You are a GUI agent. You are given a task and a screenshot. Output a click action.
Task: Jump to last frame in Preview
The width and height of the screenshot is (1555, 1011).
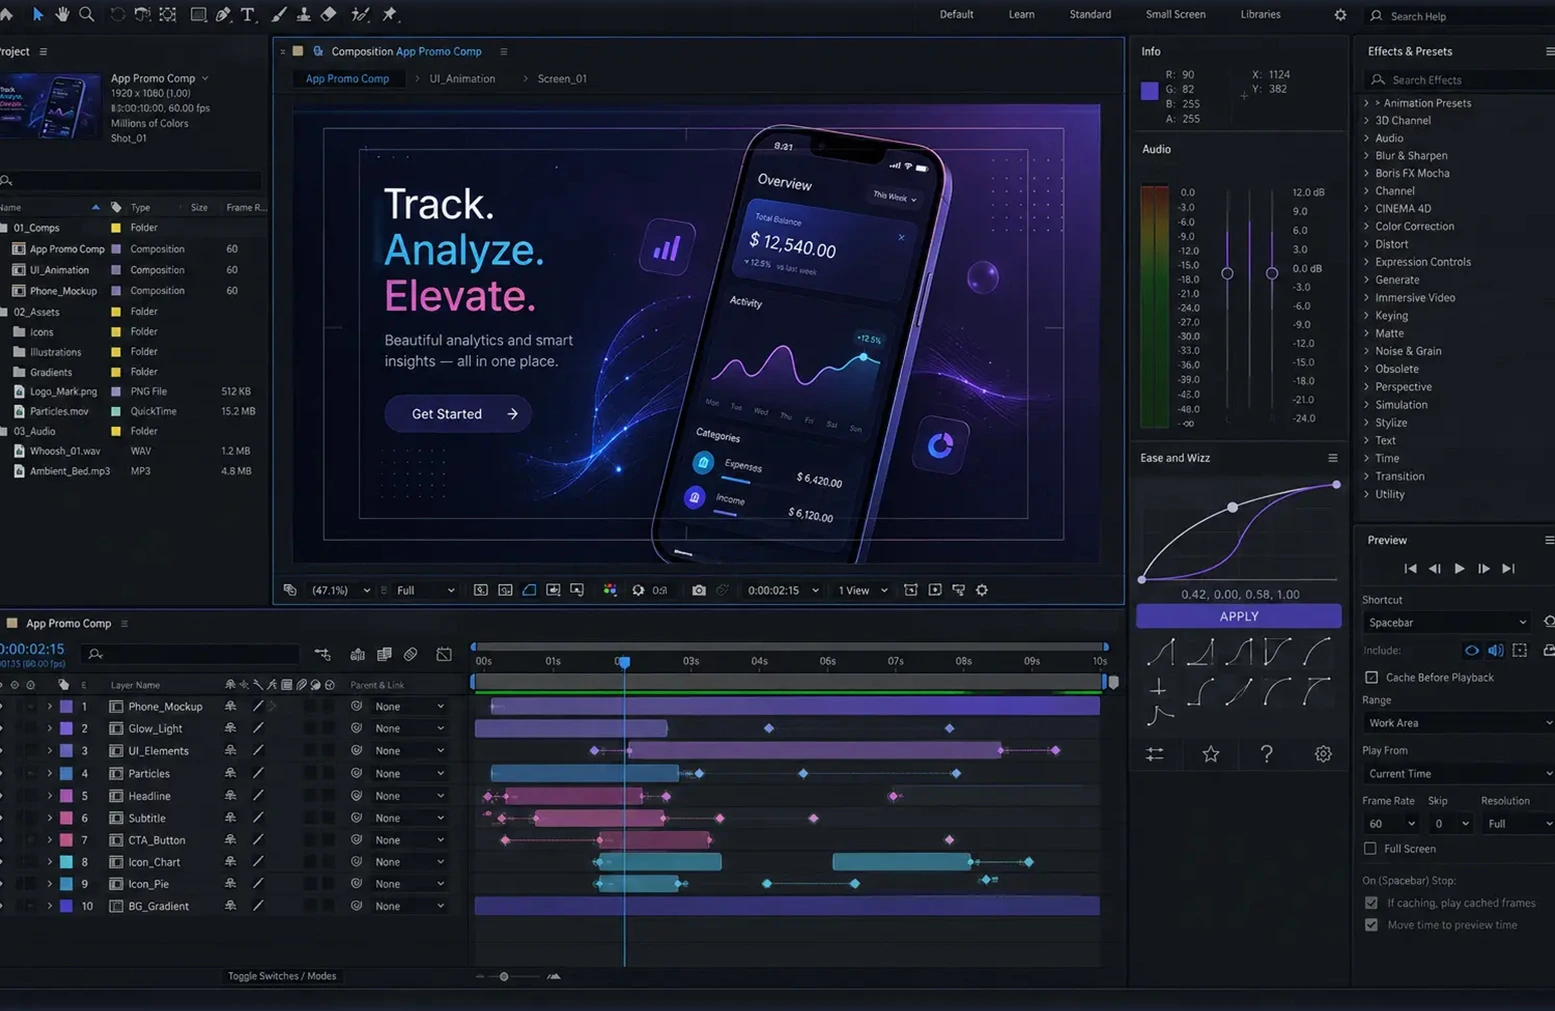pos(1509,568)
